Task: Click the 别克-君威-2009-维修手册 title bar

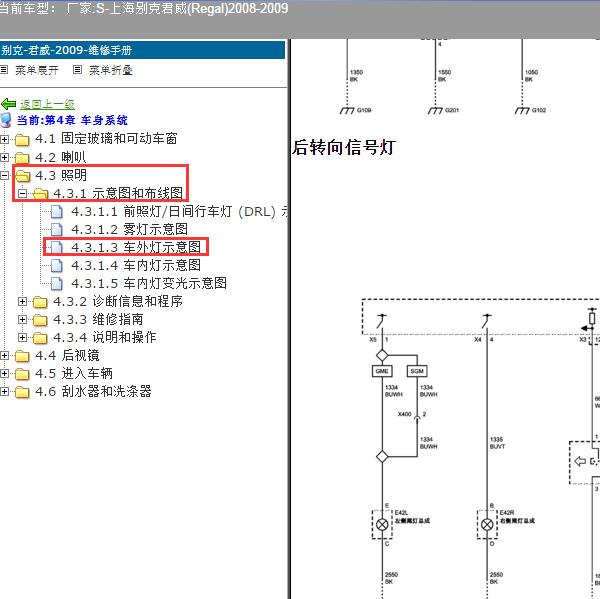Action: 142,50
